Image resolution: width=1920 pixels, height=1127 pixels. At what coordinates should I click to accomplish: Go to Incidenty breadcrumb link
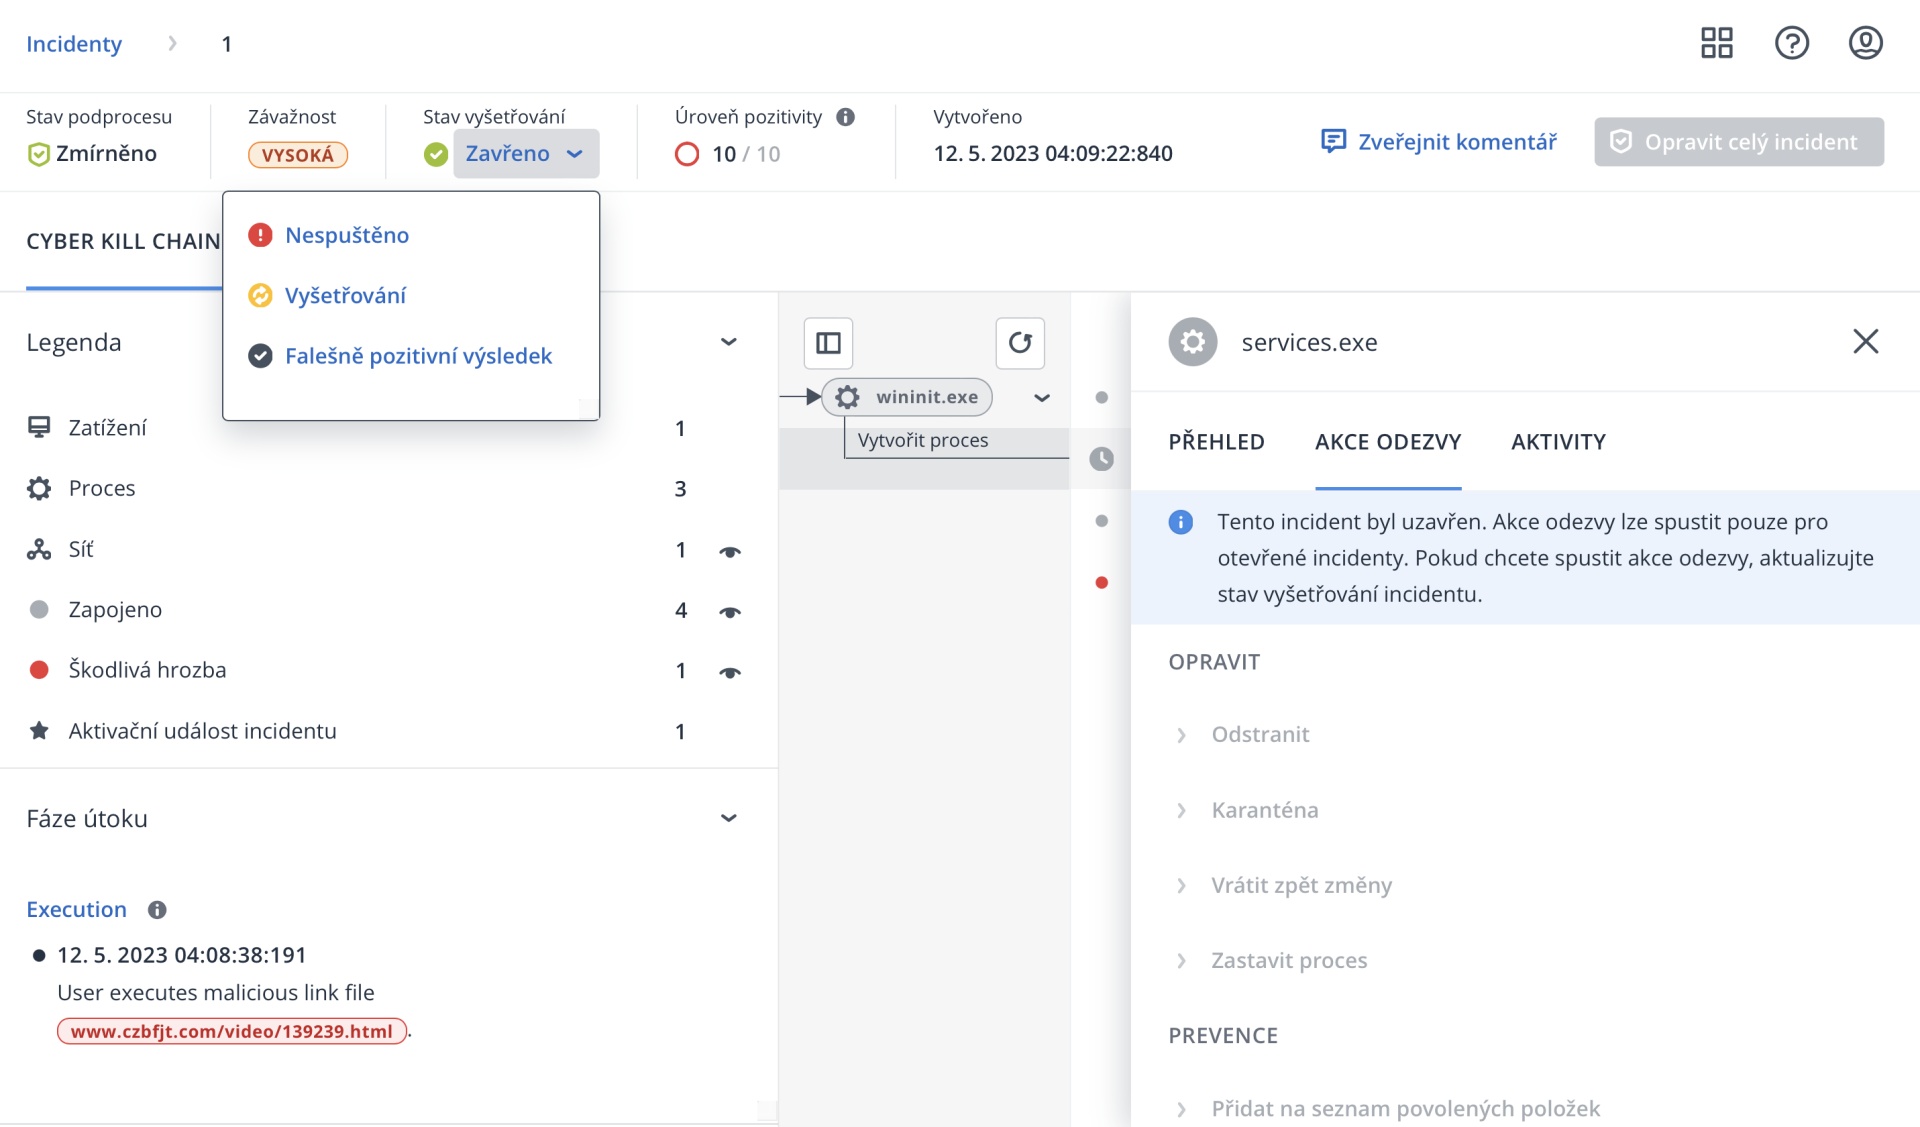pyautogui.click(x=74, y=44)
